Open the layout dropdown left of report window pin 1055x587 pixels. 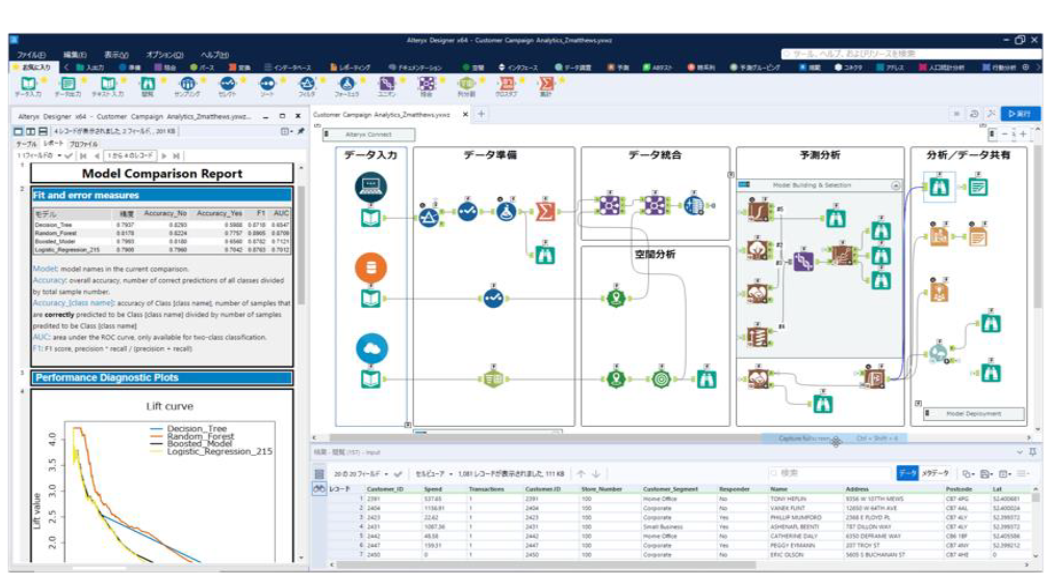point(287,131)
